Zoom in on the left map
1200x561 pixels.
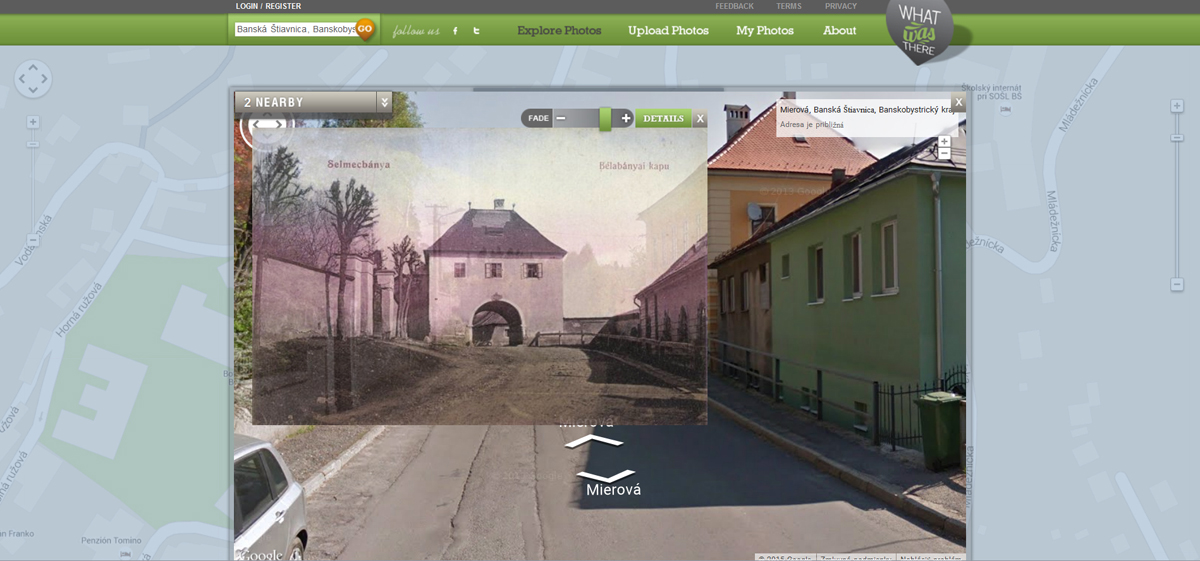[33, 122]
